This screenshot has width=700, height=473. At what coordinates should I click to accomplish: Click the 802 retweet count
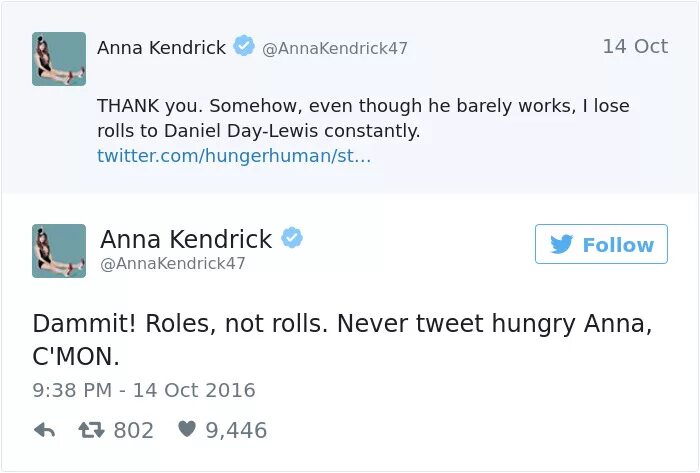click(x=133, y=431)
